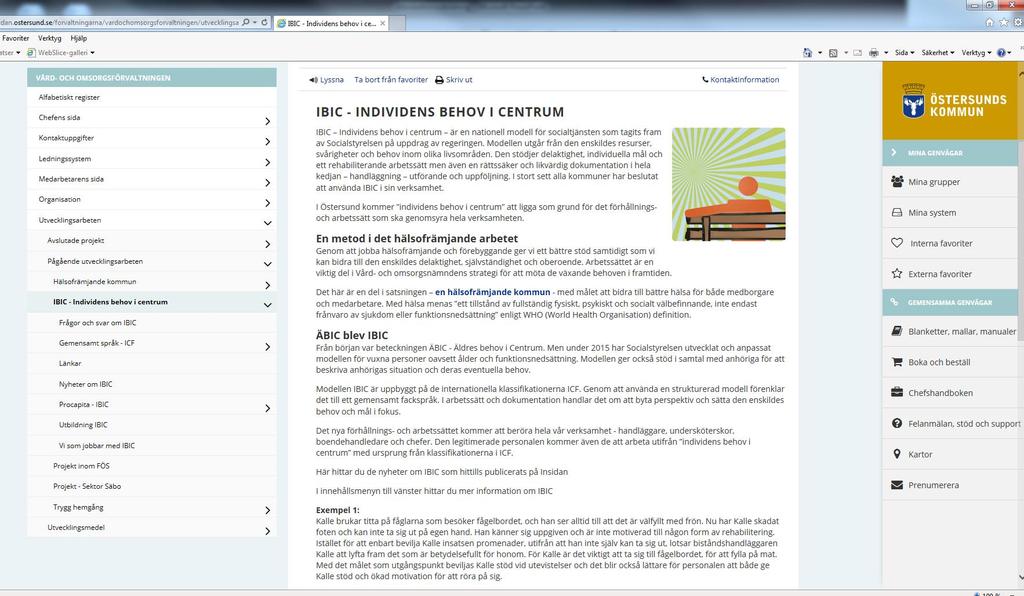Click the star icon for Externa favoriter
Screen dimensions: 1024x596
(x=897, y=274)
